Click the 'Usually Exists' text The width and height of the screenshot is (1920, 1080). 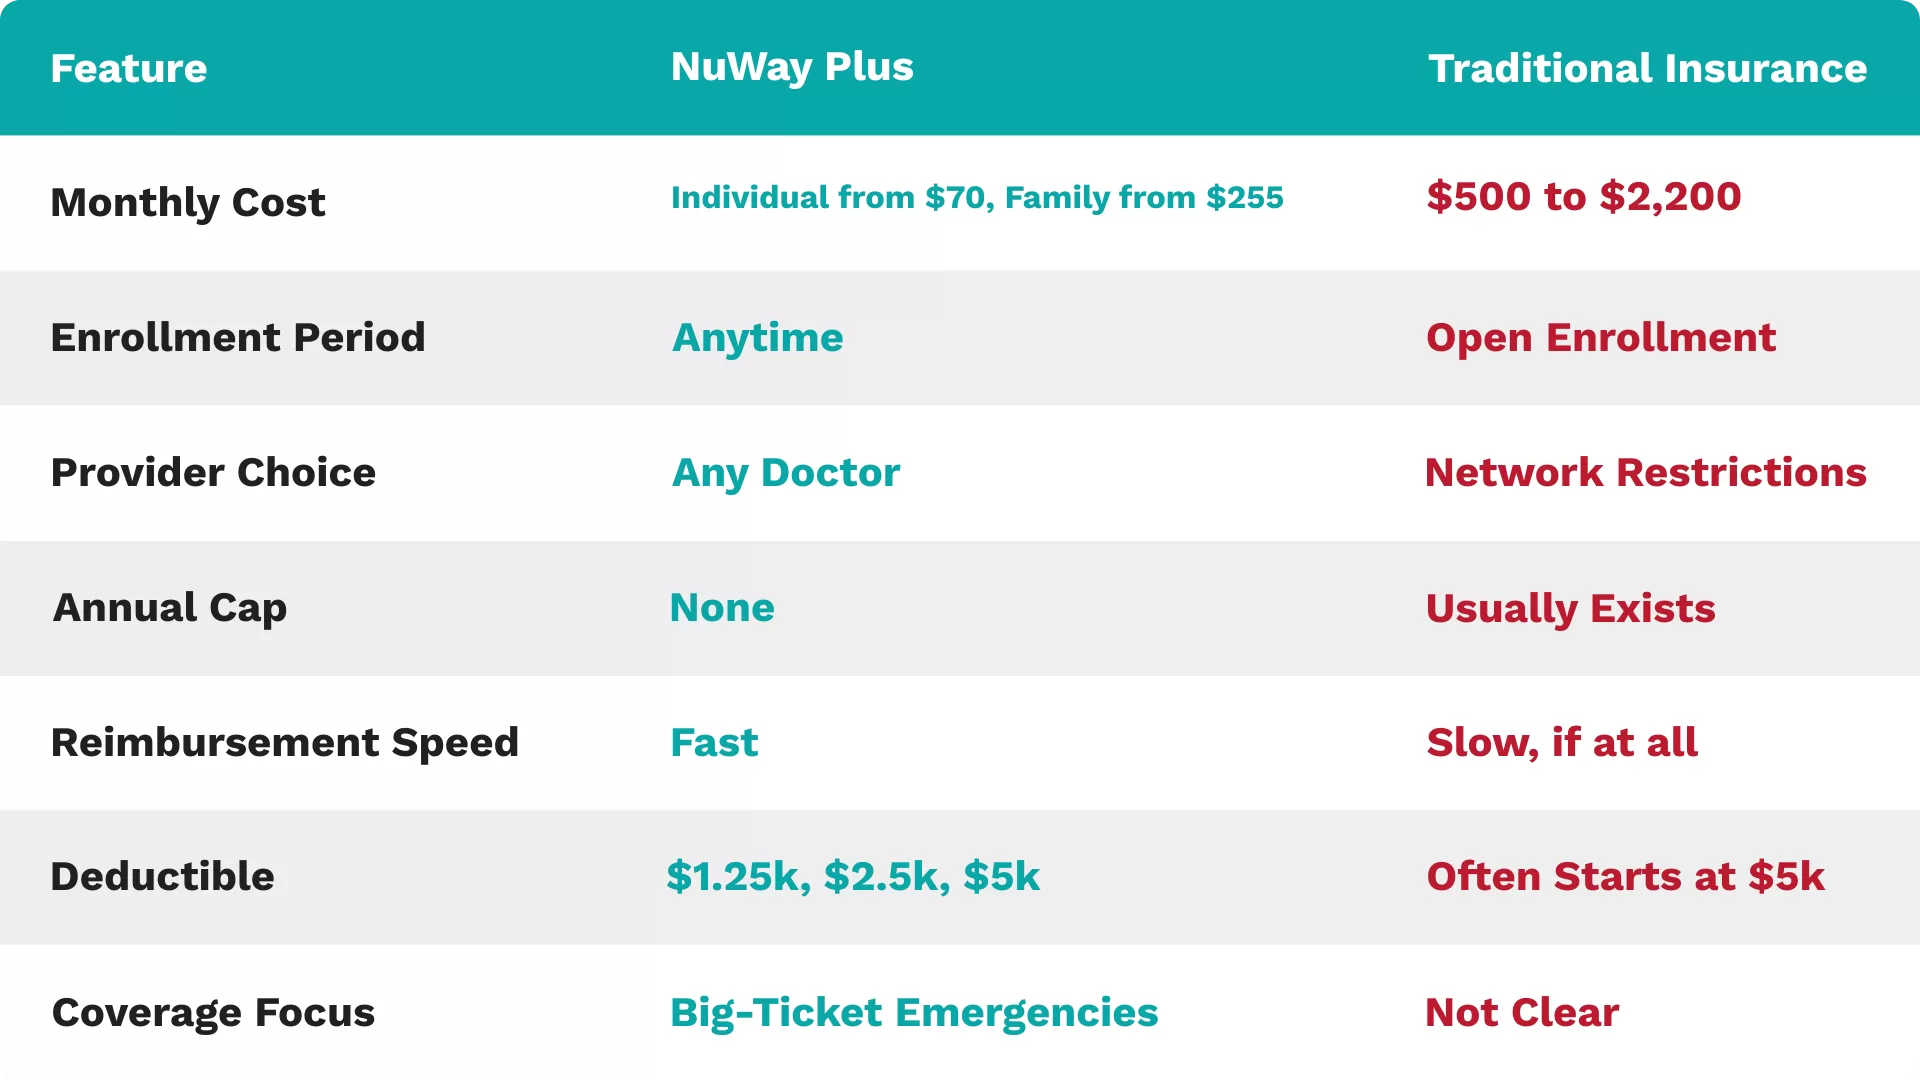point(1570,608)
